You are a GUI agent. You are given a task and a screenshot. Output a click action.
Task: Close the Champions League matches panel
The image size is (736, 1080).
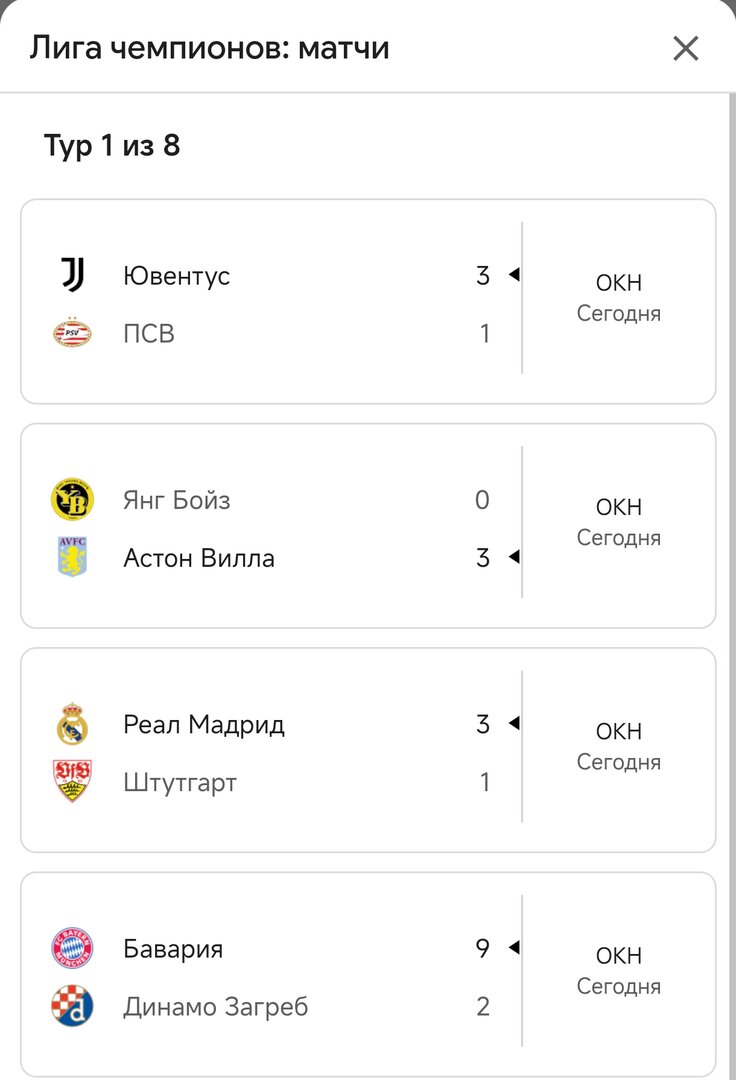[x=685, y=48]
